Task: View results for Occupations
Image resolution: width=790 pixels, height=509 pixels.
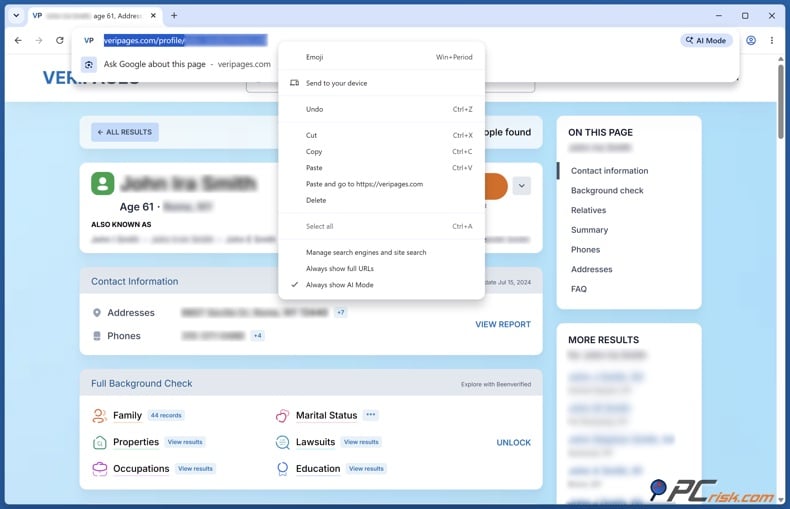Action: click(x=195, y=469)
